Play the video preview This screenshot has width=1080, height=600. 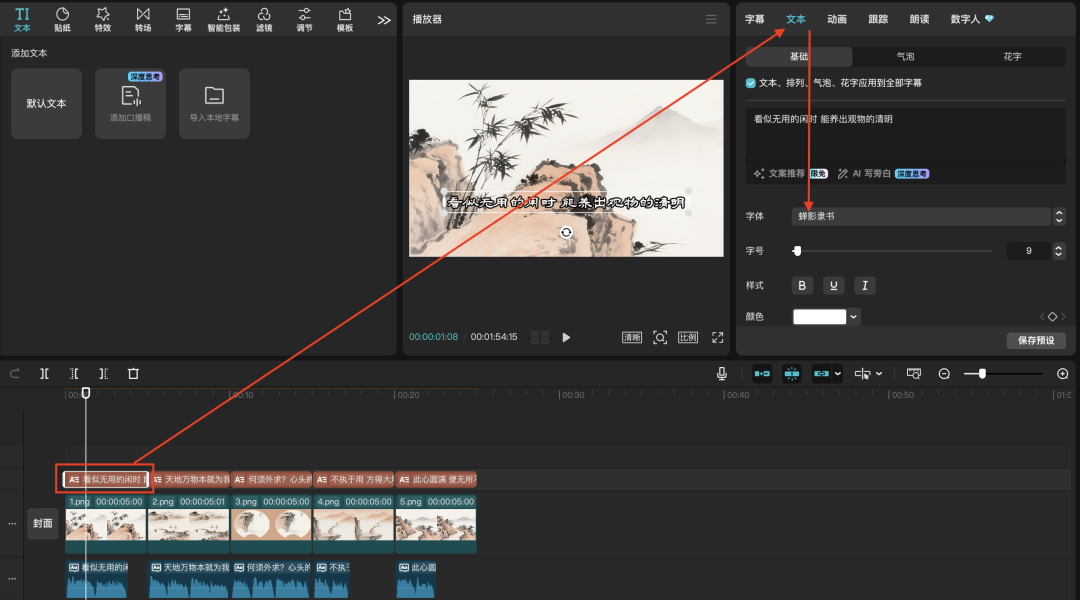tap(566, 338)
